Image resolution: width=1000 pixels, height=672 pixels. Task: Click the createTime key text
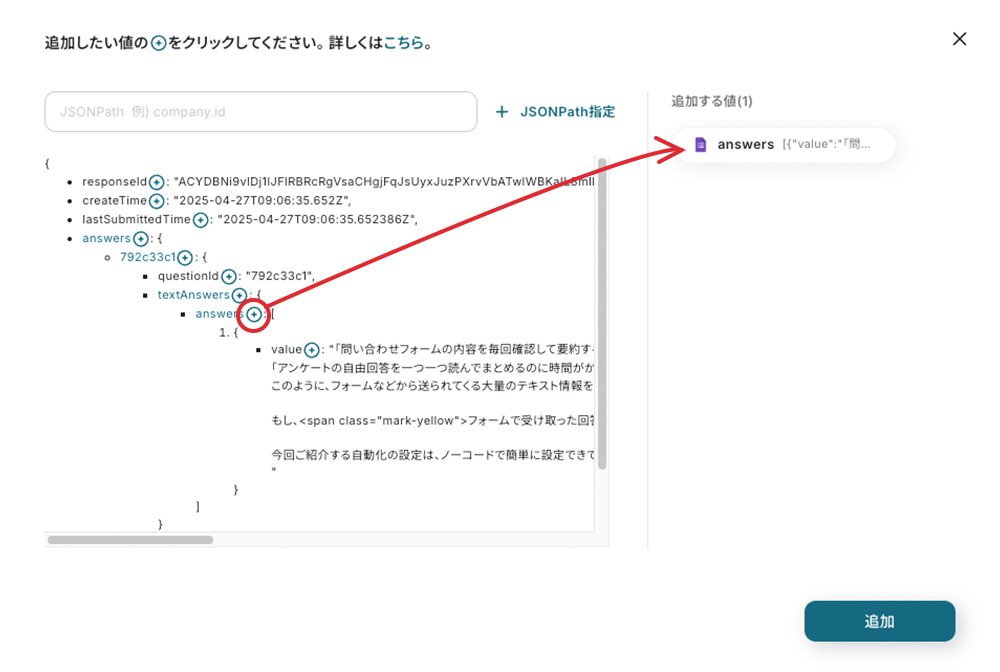pos(115,201)
